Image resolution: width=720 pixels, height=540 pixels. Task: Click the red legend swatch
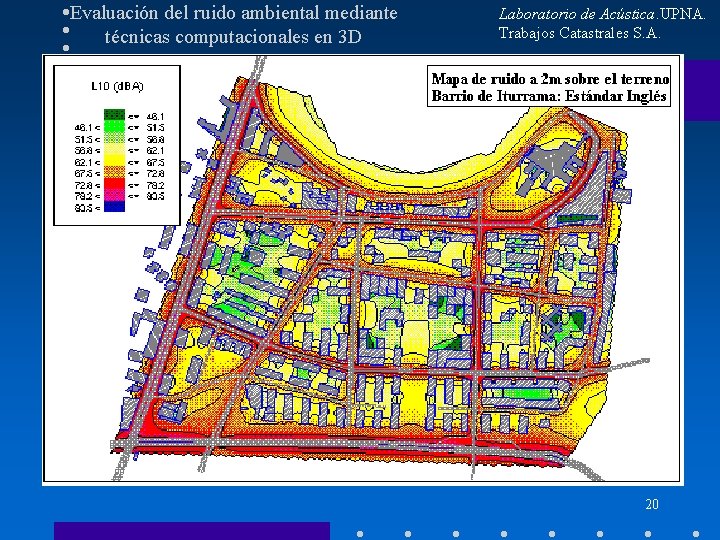(114, 183)
